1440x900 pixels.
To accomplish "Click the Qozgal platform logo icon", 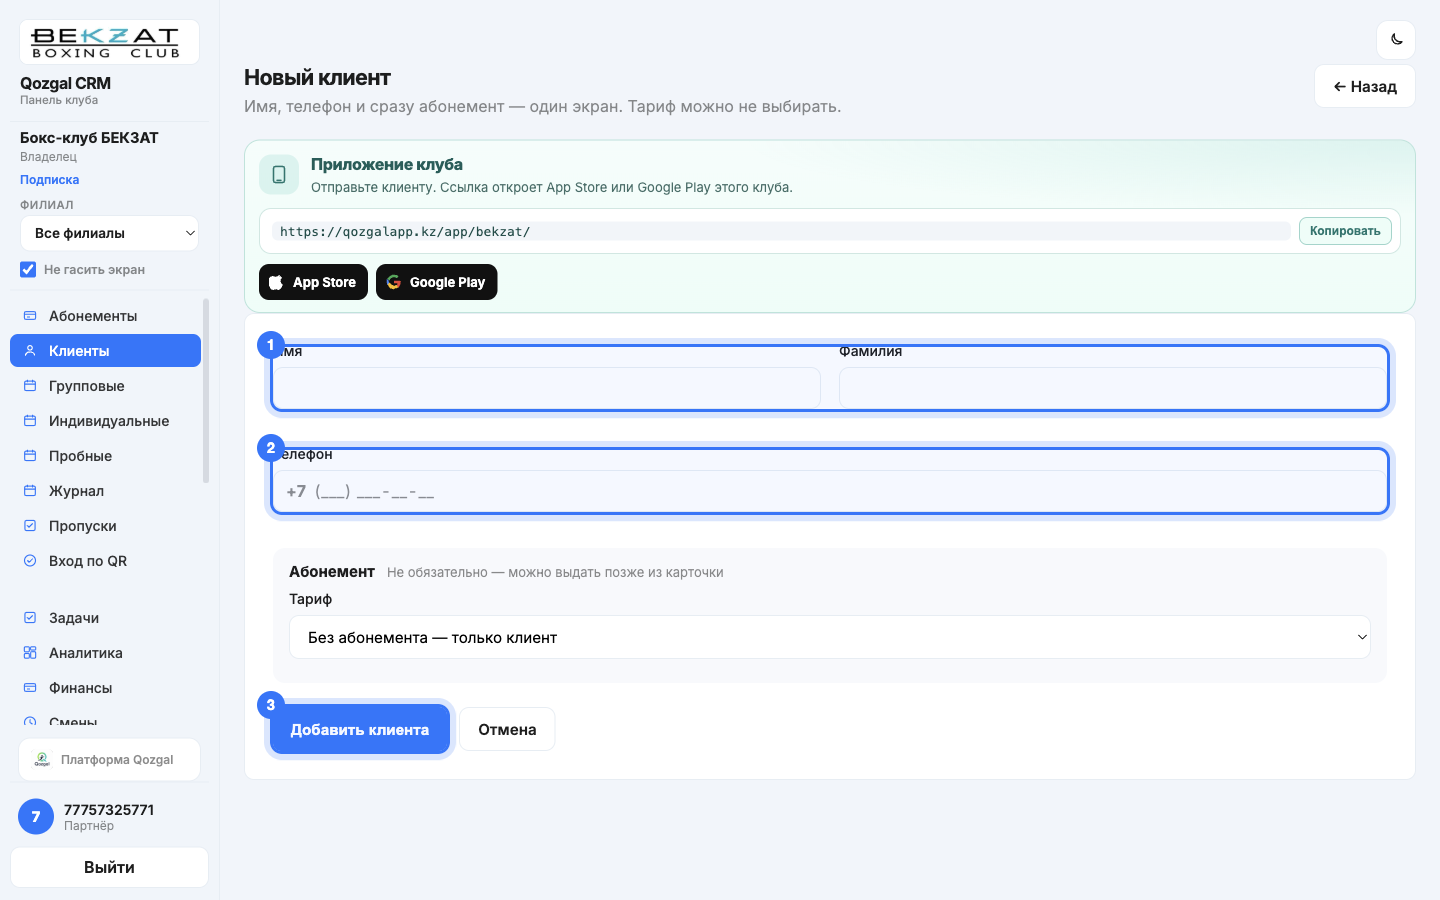I will click(x=42, y=760).
